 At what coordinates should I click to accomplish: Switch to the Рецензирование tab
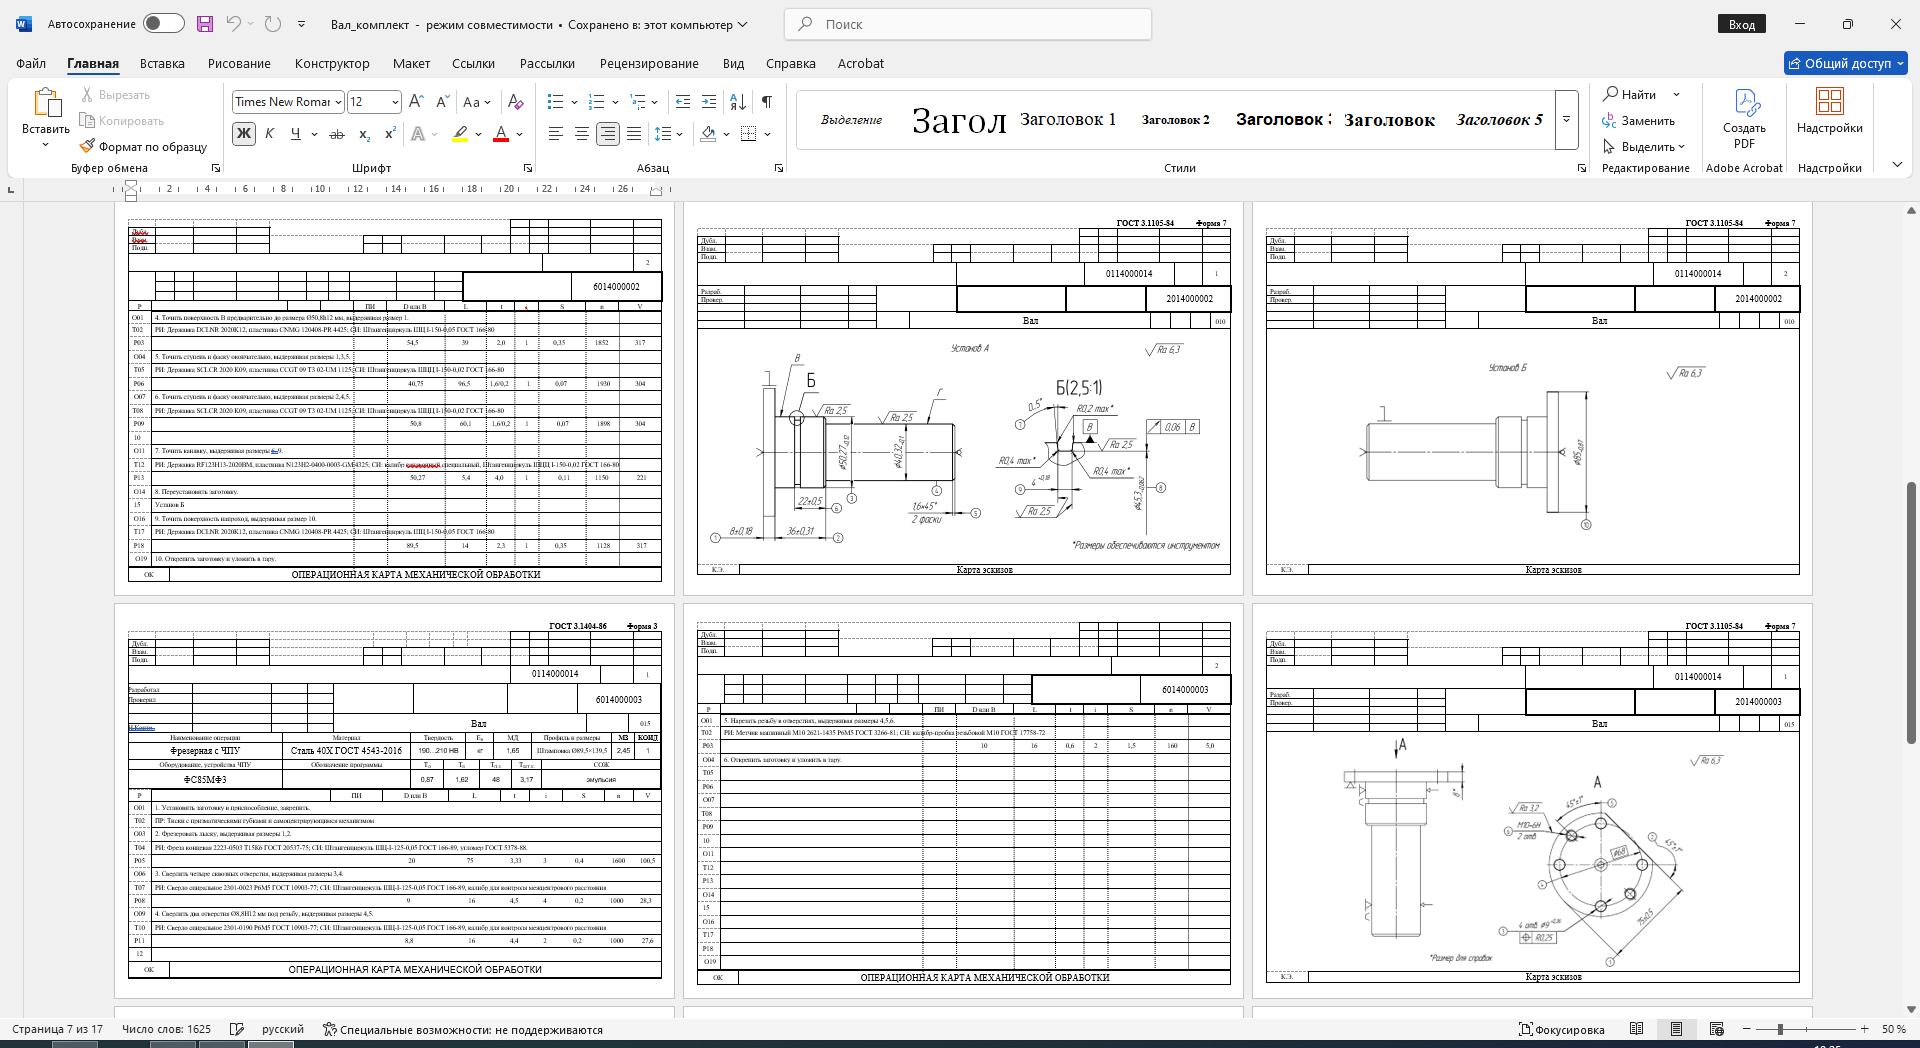(x=649, y=63)
